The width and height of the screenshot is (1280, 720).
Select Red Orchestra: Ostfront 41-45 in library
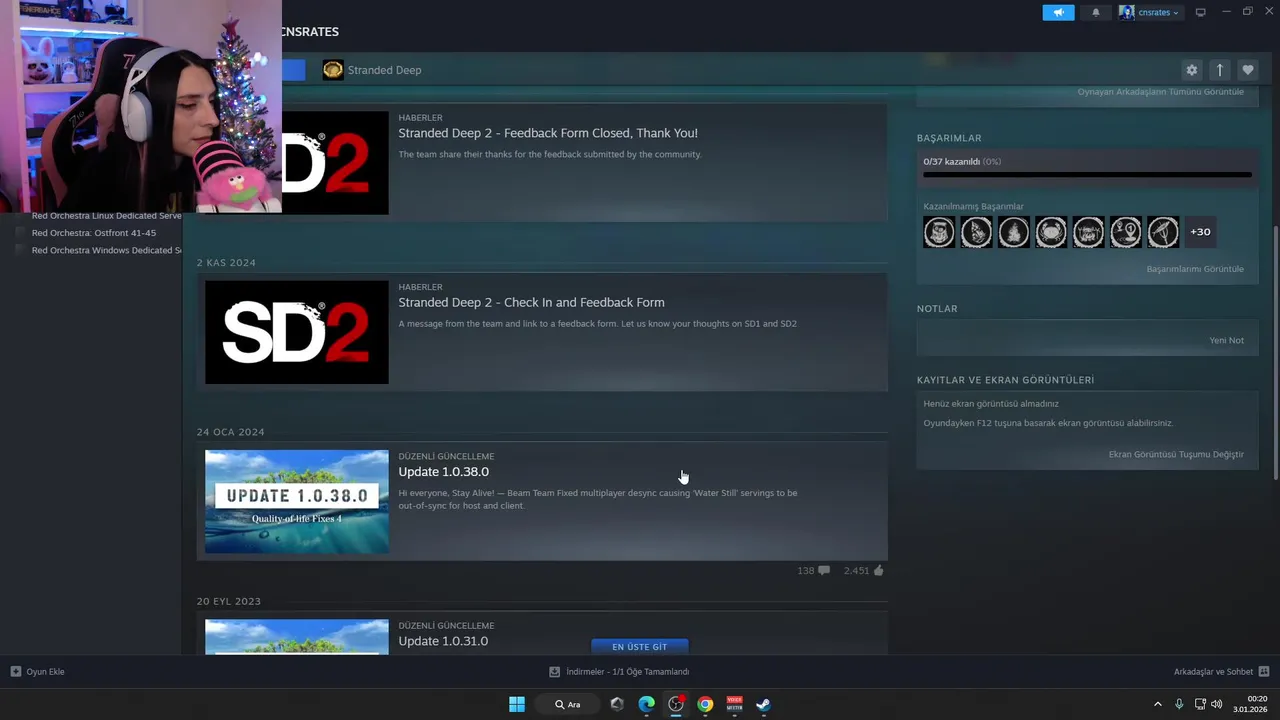94,233
